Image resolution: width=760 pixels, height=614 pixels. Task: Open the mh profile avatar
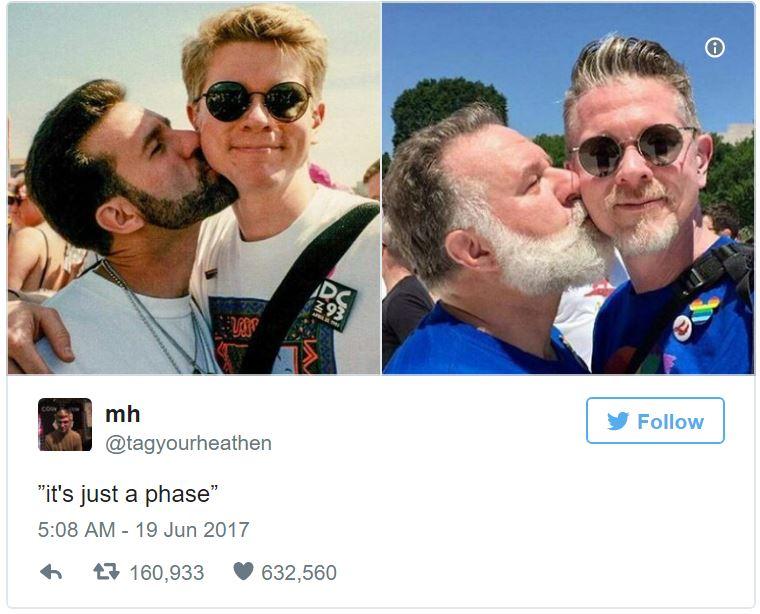(x=65, y=425)
